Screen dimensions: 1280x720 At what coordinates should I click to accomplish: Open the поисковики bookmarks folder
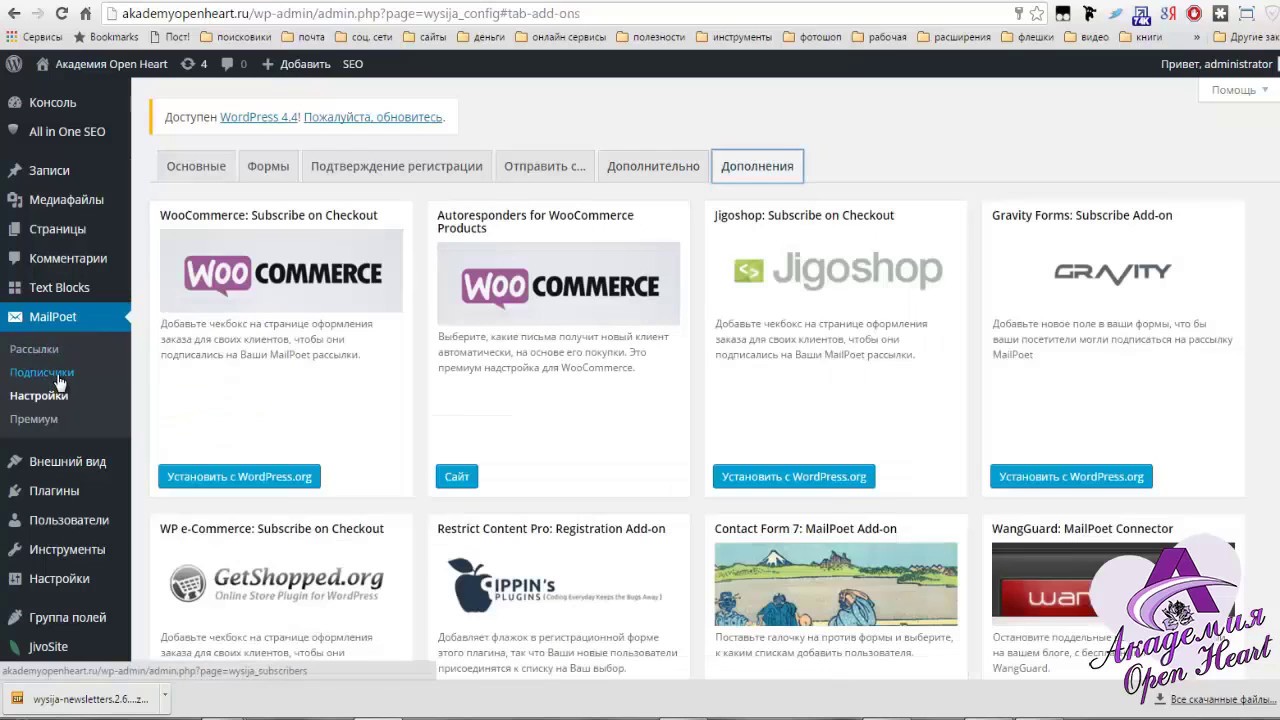point(236,37)
